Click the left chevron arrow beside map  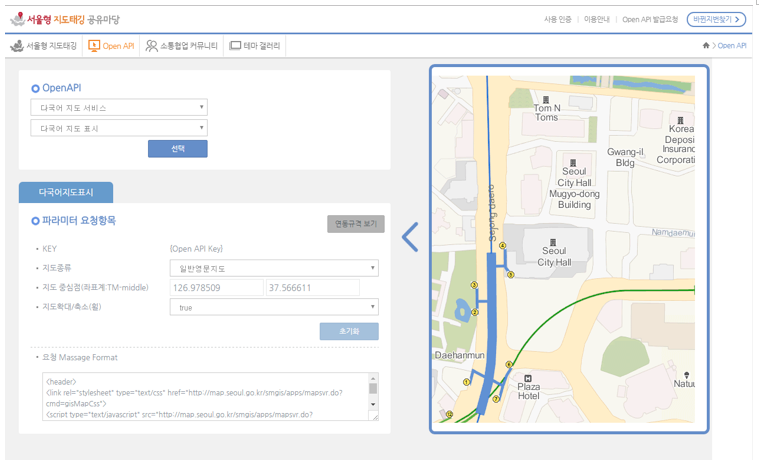[x=410, y=237]
